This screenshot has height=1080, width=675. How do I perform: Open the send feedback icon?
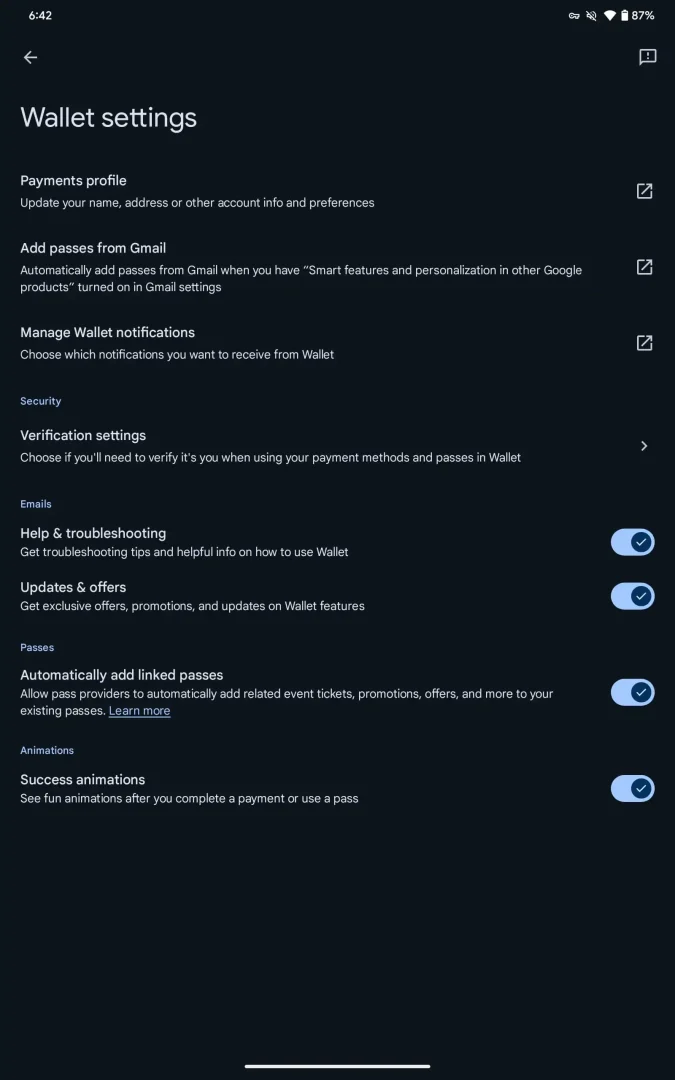[x=647, y=57]
